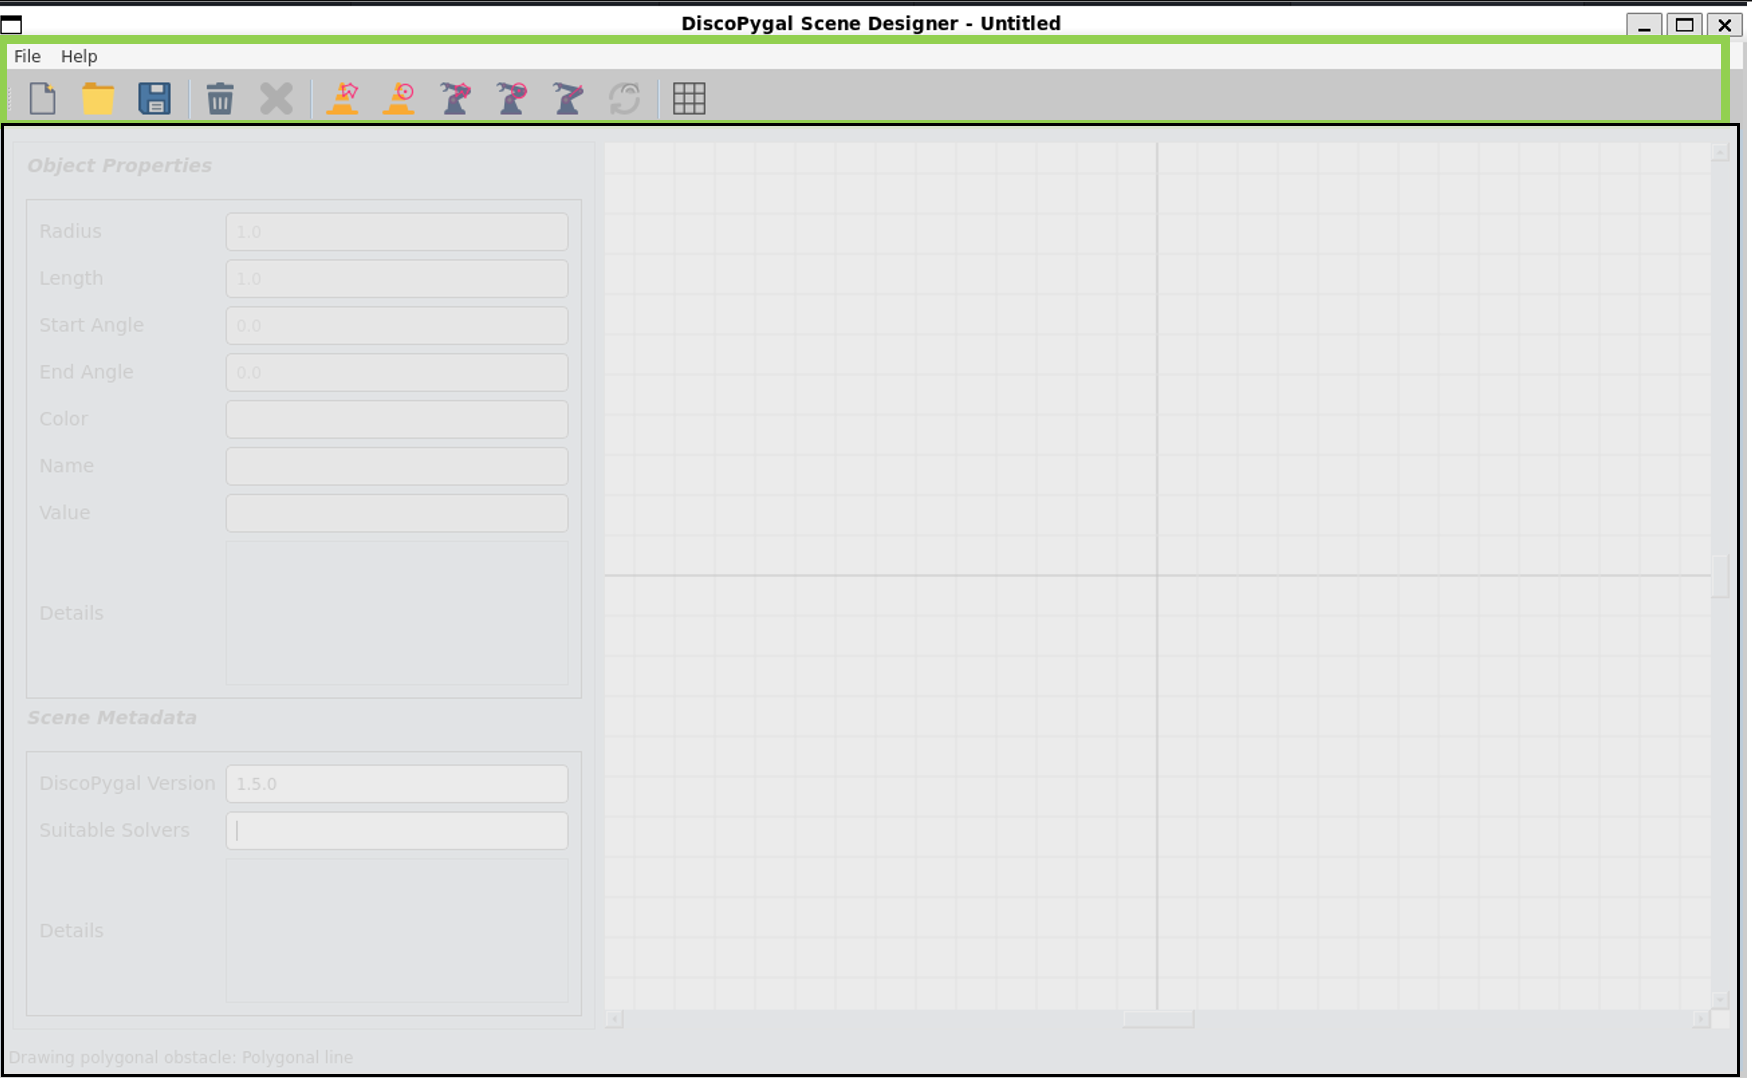Click the gray X cancel icon

pyautogui.click(x=276, y=98)
